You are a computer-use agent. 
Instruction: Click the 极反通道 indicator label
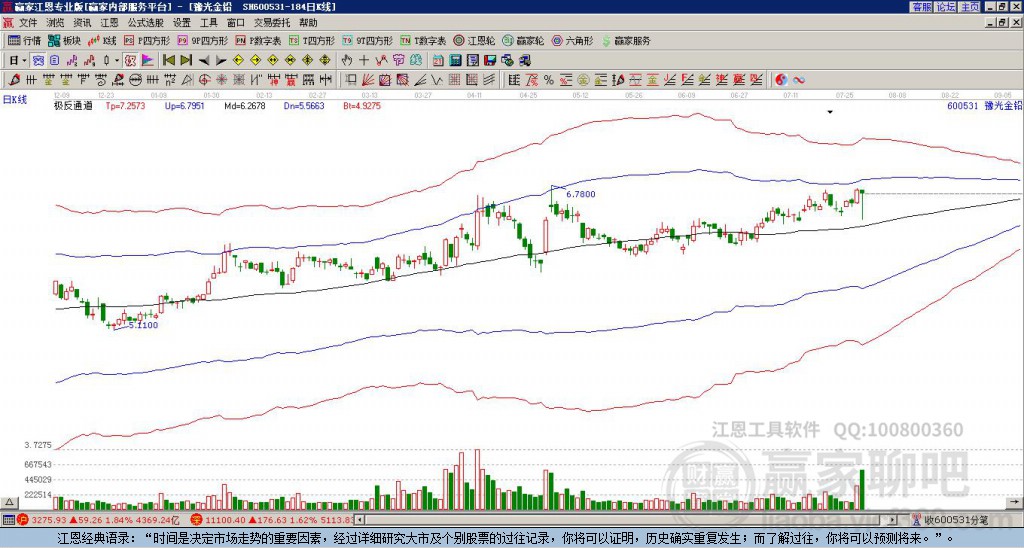pyautogui.click(x=73, y=105)
